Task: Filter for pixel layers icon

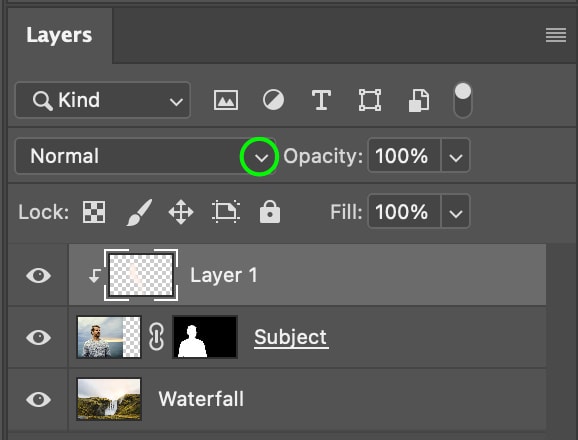Action: click(226, 100)
